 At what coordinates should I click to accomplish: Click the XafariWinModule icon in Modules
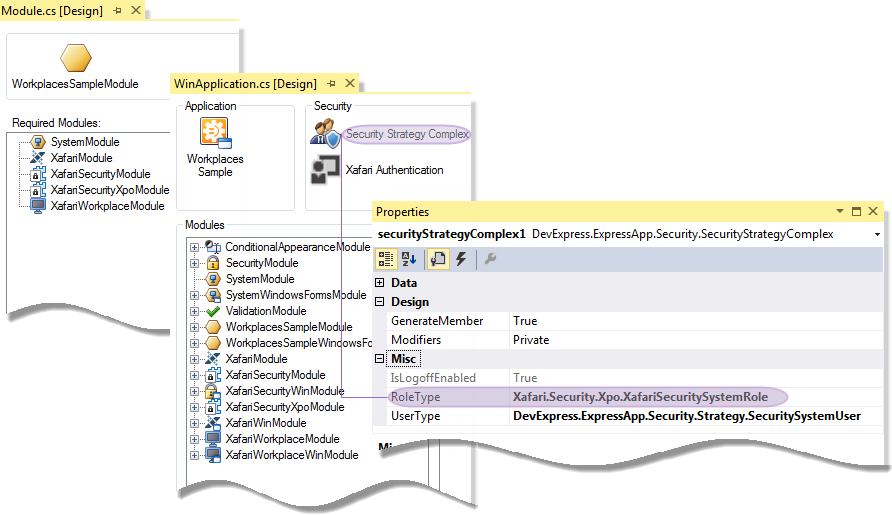point(213,423)
